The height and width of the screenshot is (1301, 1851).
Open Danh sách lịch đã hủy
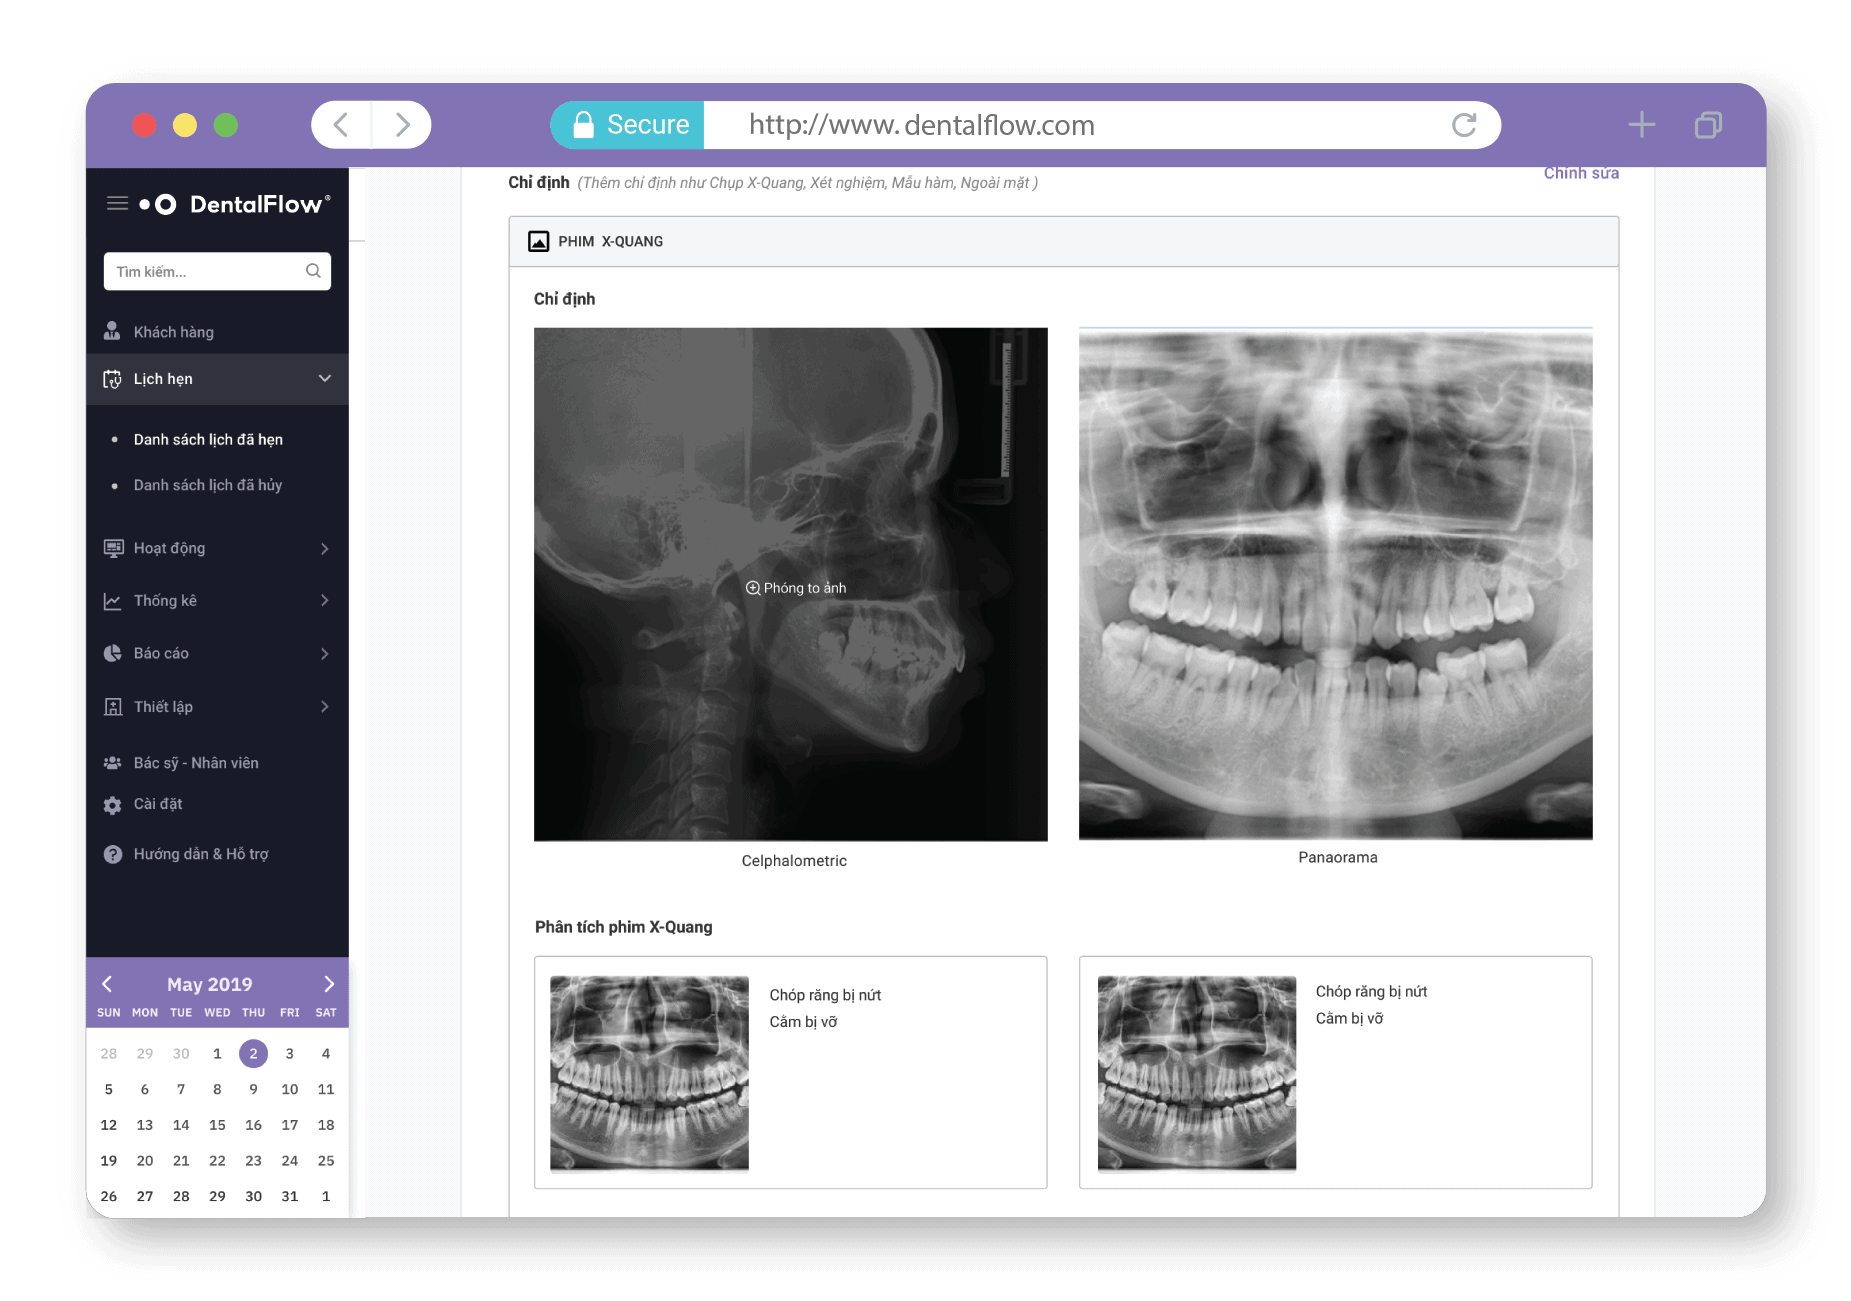[208, 485]
